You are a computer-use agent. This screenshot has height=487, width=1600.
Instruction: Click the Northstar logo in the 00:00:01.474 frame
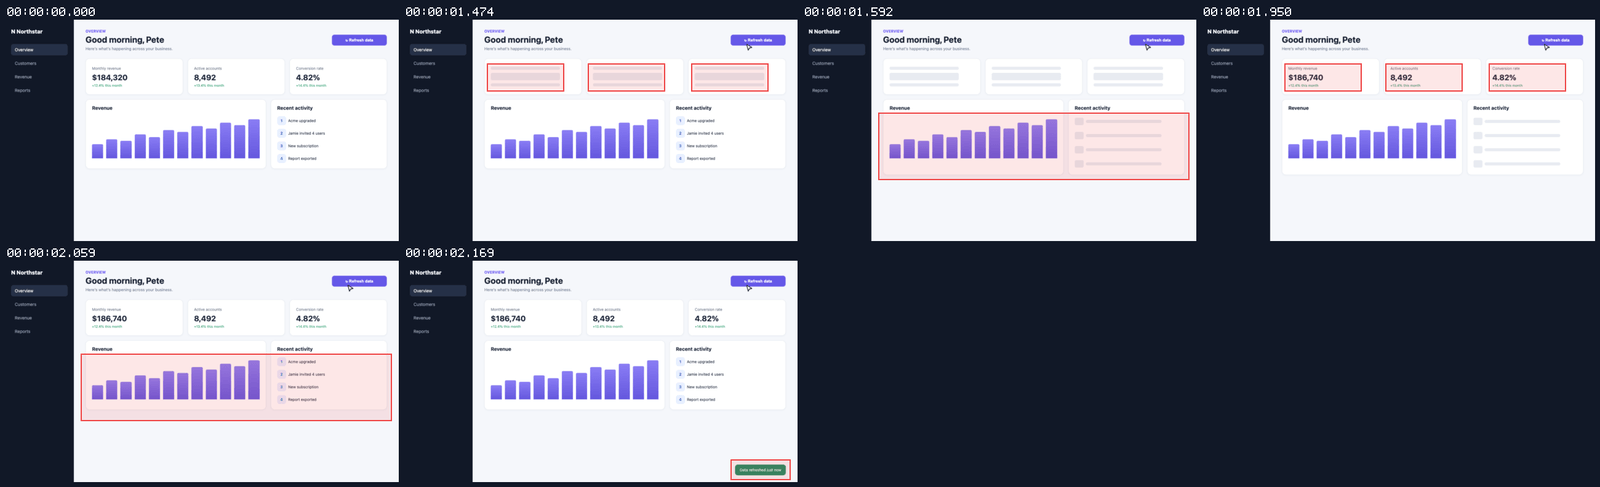point(426,32)
